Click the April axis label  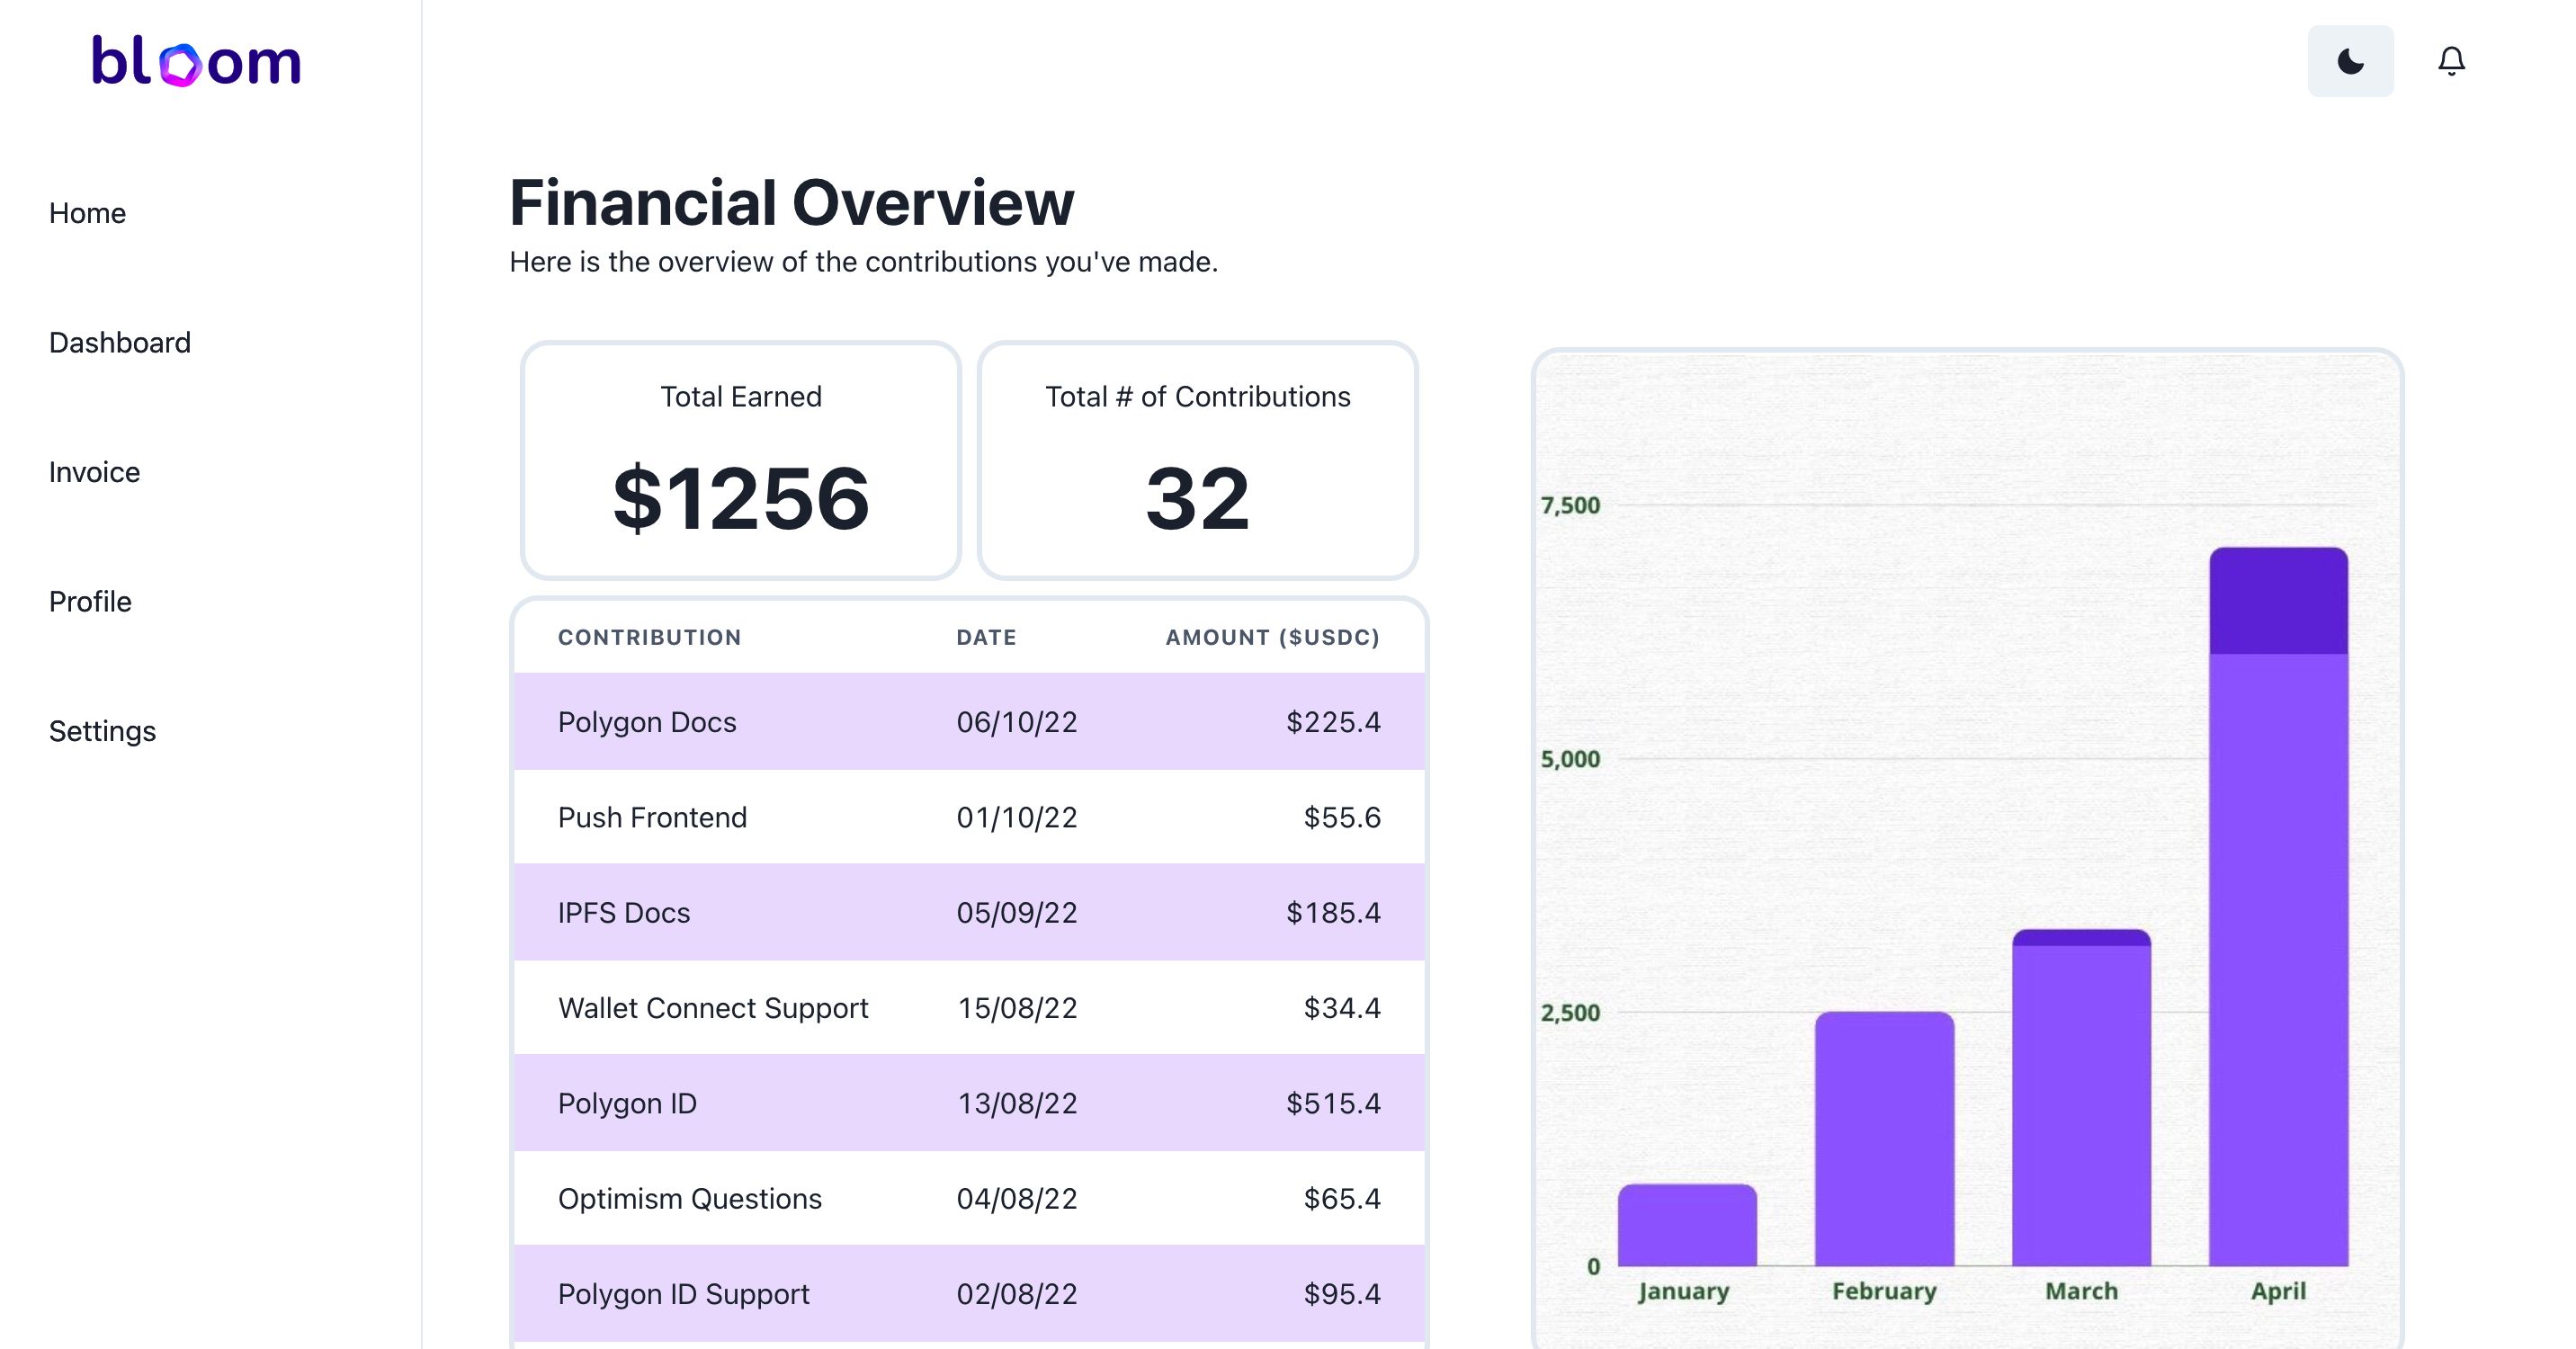(2278, 1291)
